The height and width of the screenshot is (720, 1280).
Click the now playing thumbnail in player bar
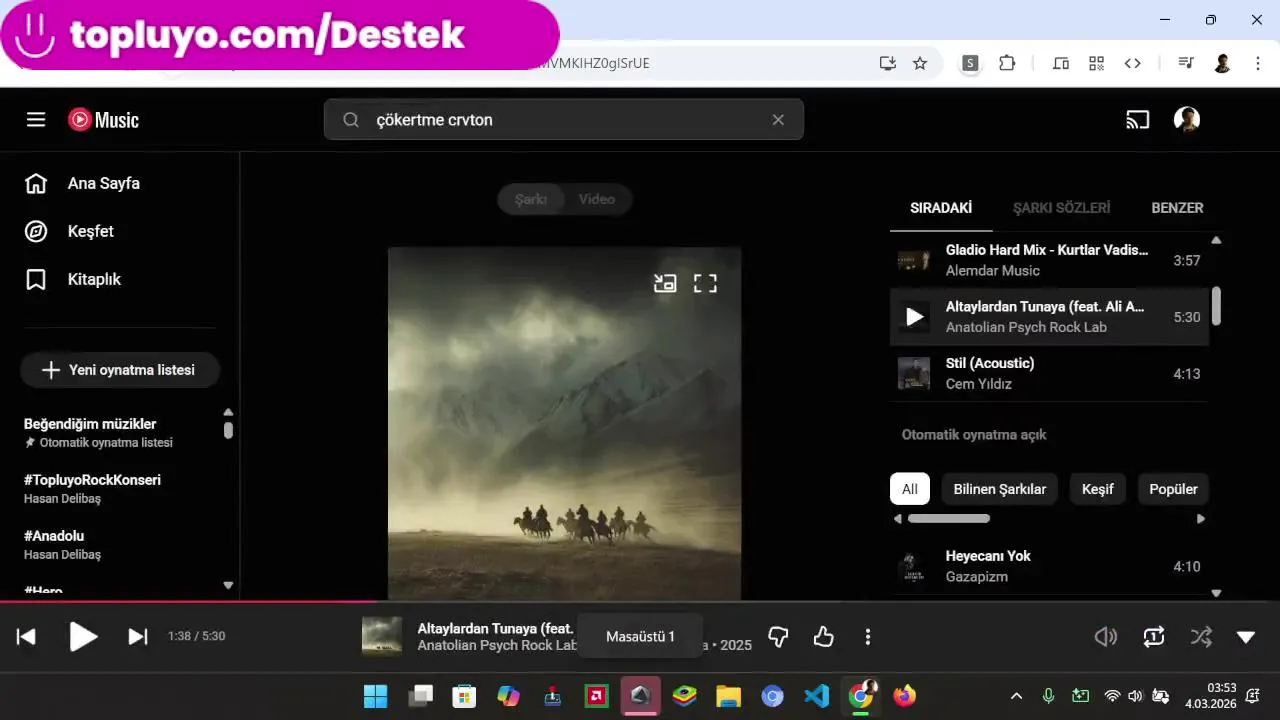(382, 636)
